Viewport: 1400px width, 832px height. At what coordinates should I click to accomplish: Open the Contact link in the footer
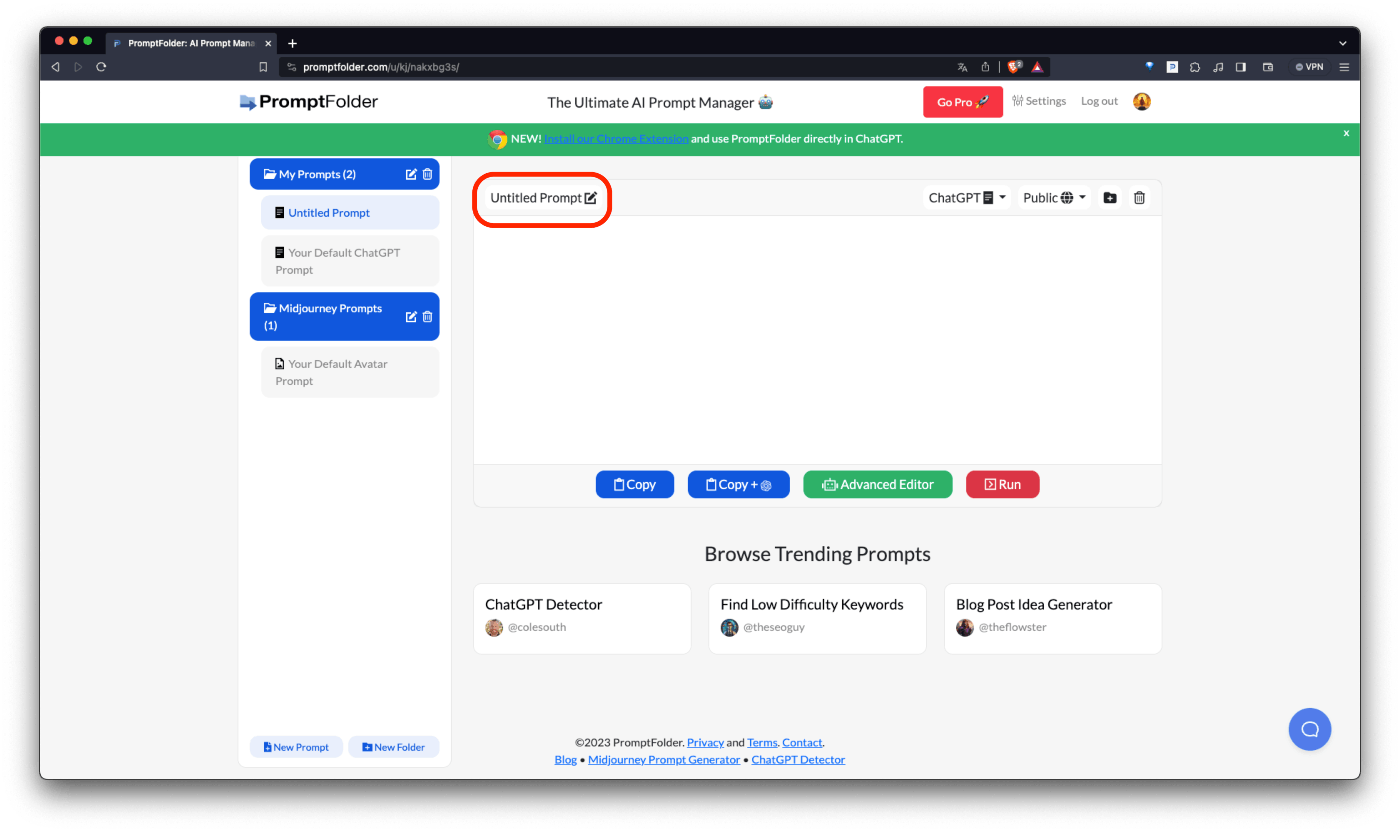802,742
